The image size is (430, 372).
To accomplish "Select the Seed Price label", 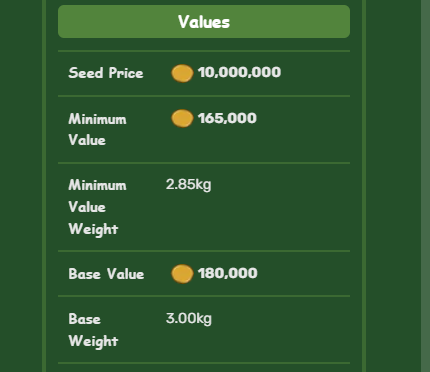I will (x=106, y=73).
